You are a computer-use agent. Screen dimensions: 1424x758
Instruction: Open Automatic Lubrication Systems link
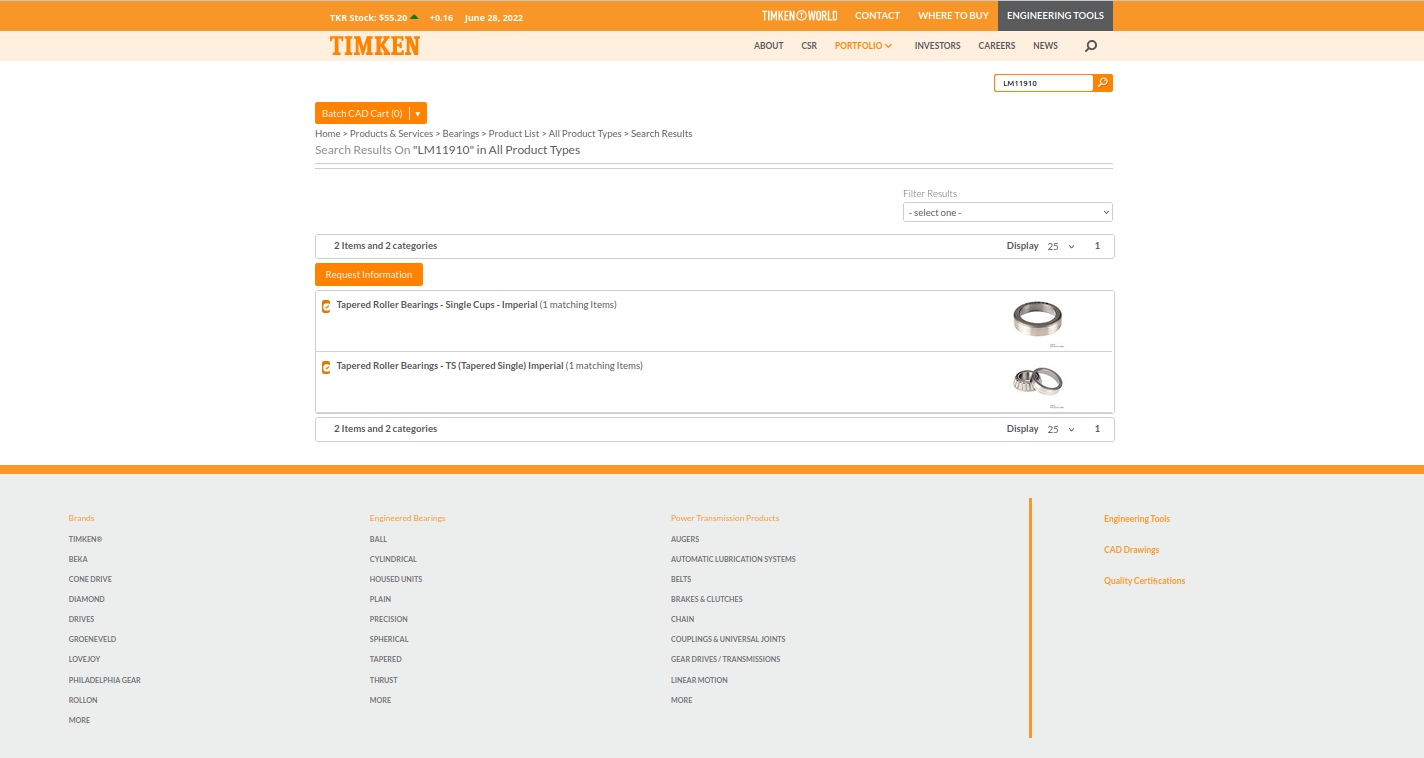[x=733, y=559]
